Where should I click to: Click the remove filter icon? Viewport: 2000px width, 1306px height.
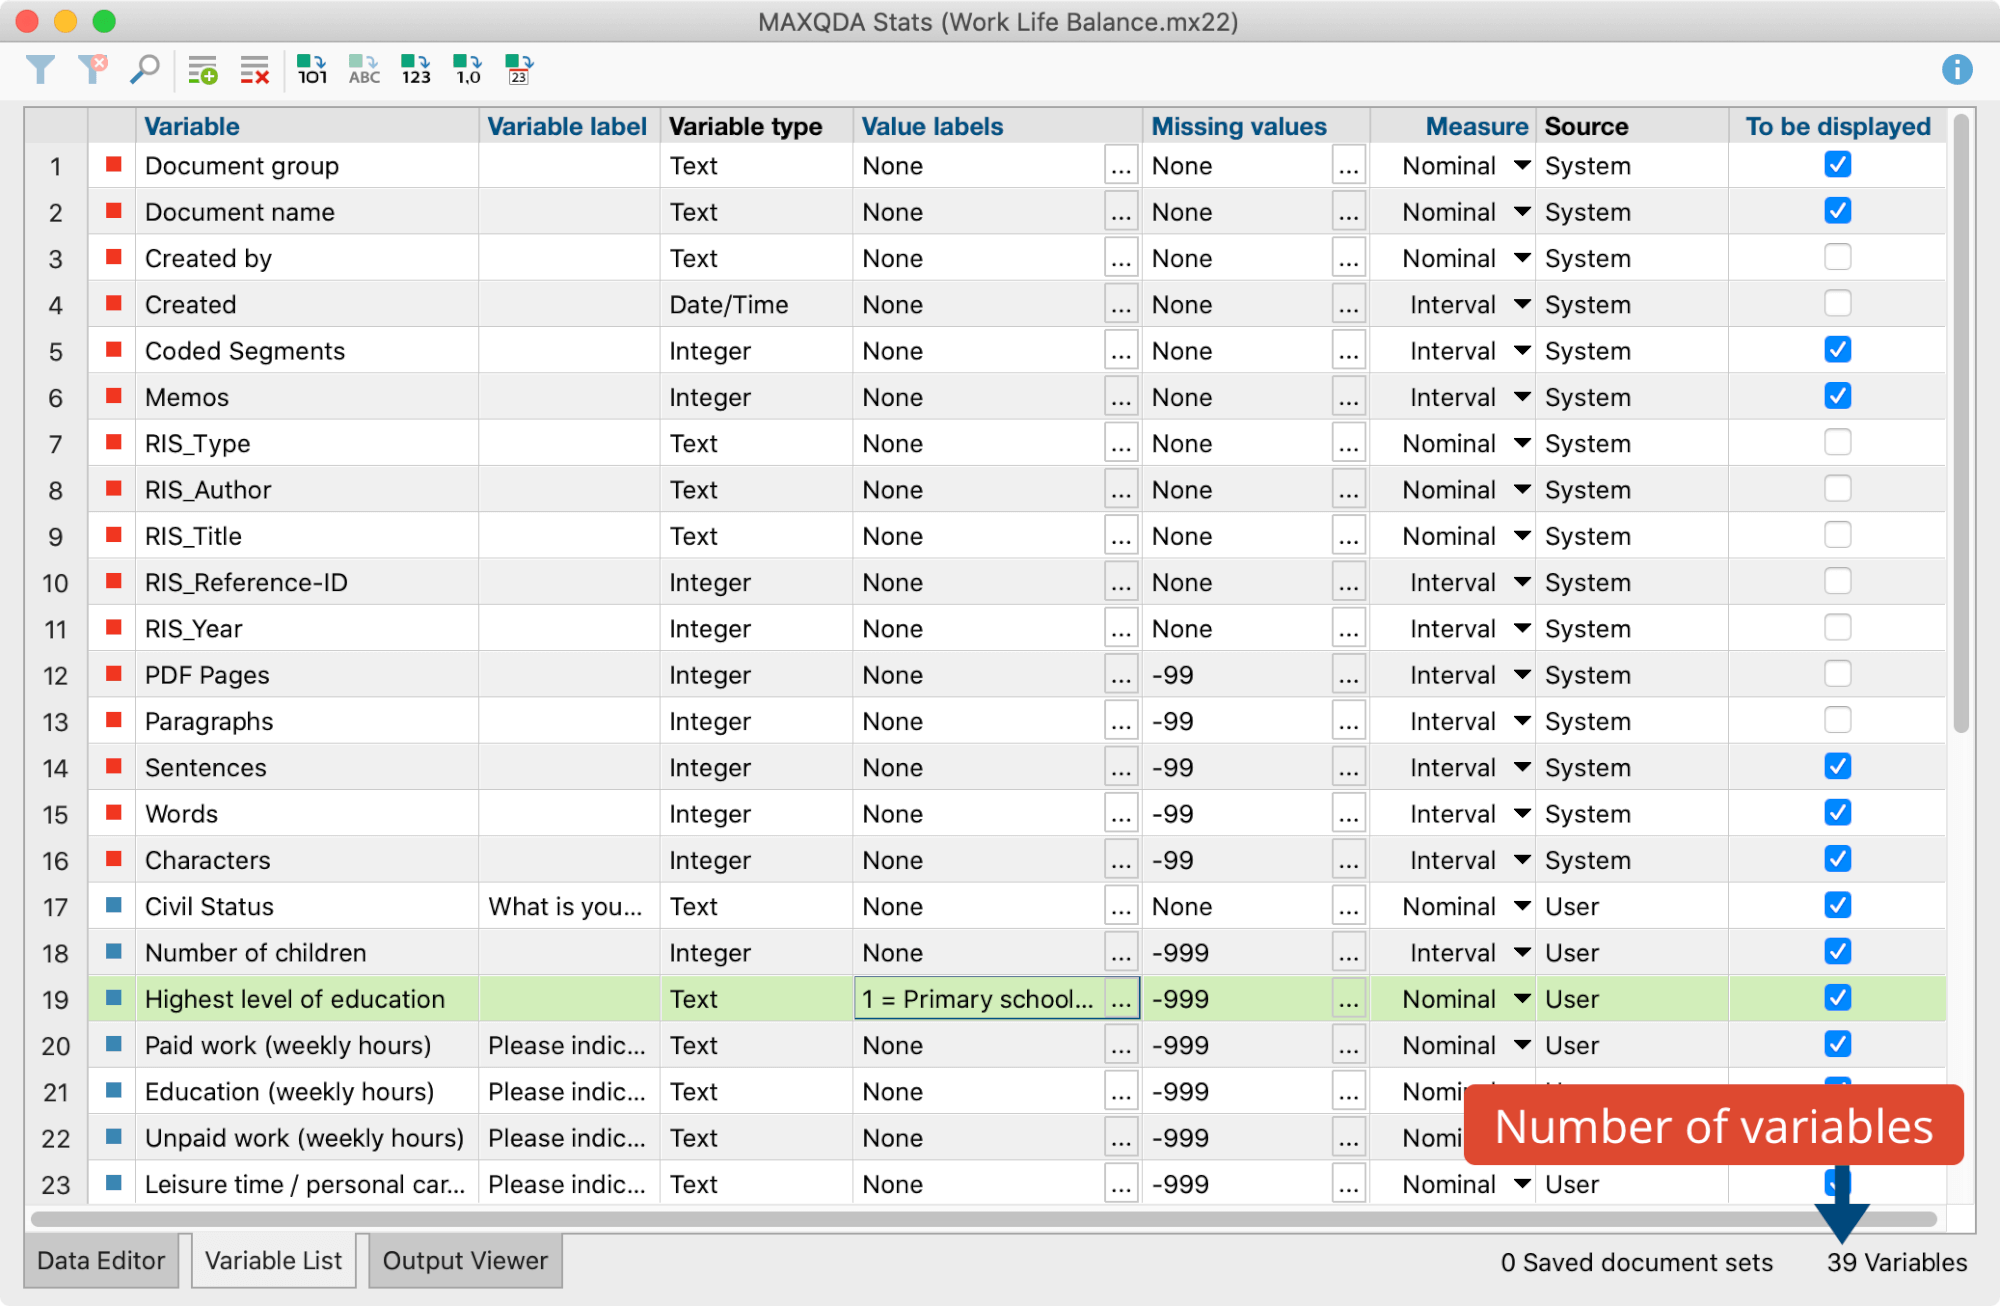tap(95, 70)
